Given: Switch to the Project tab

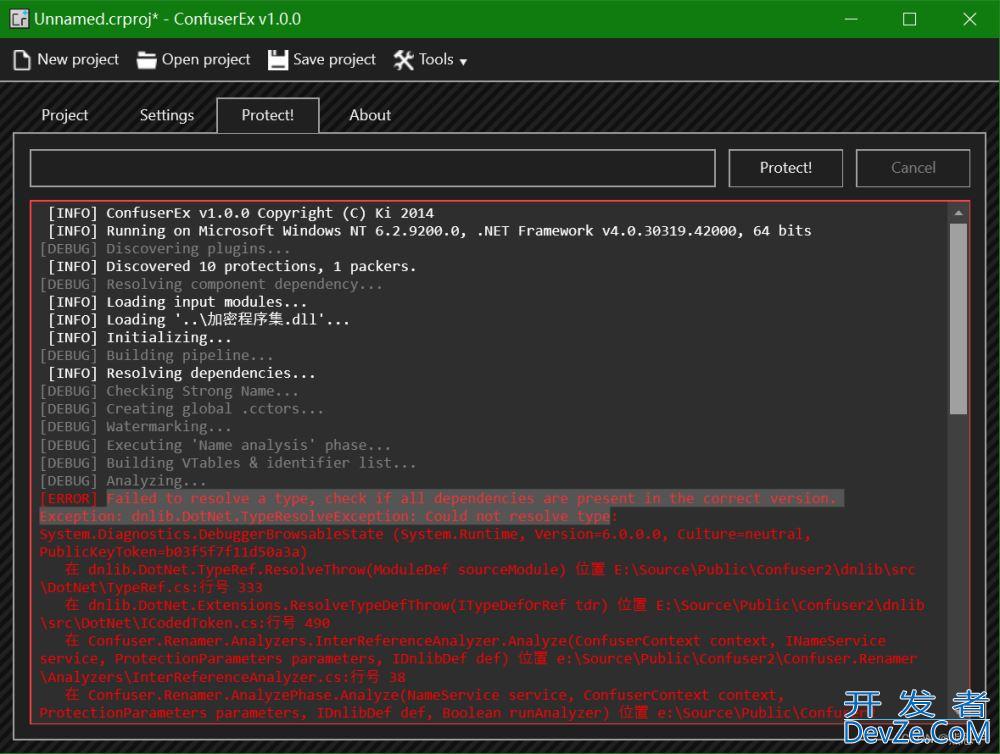Looking at the screenshot, I should point(64,115).
